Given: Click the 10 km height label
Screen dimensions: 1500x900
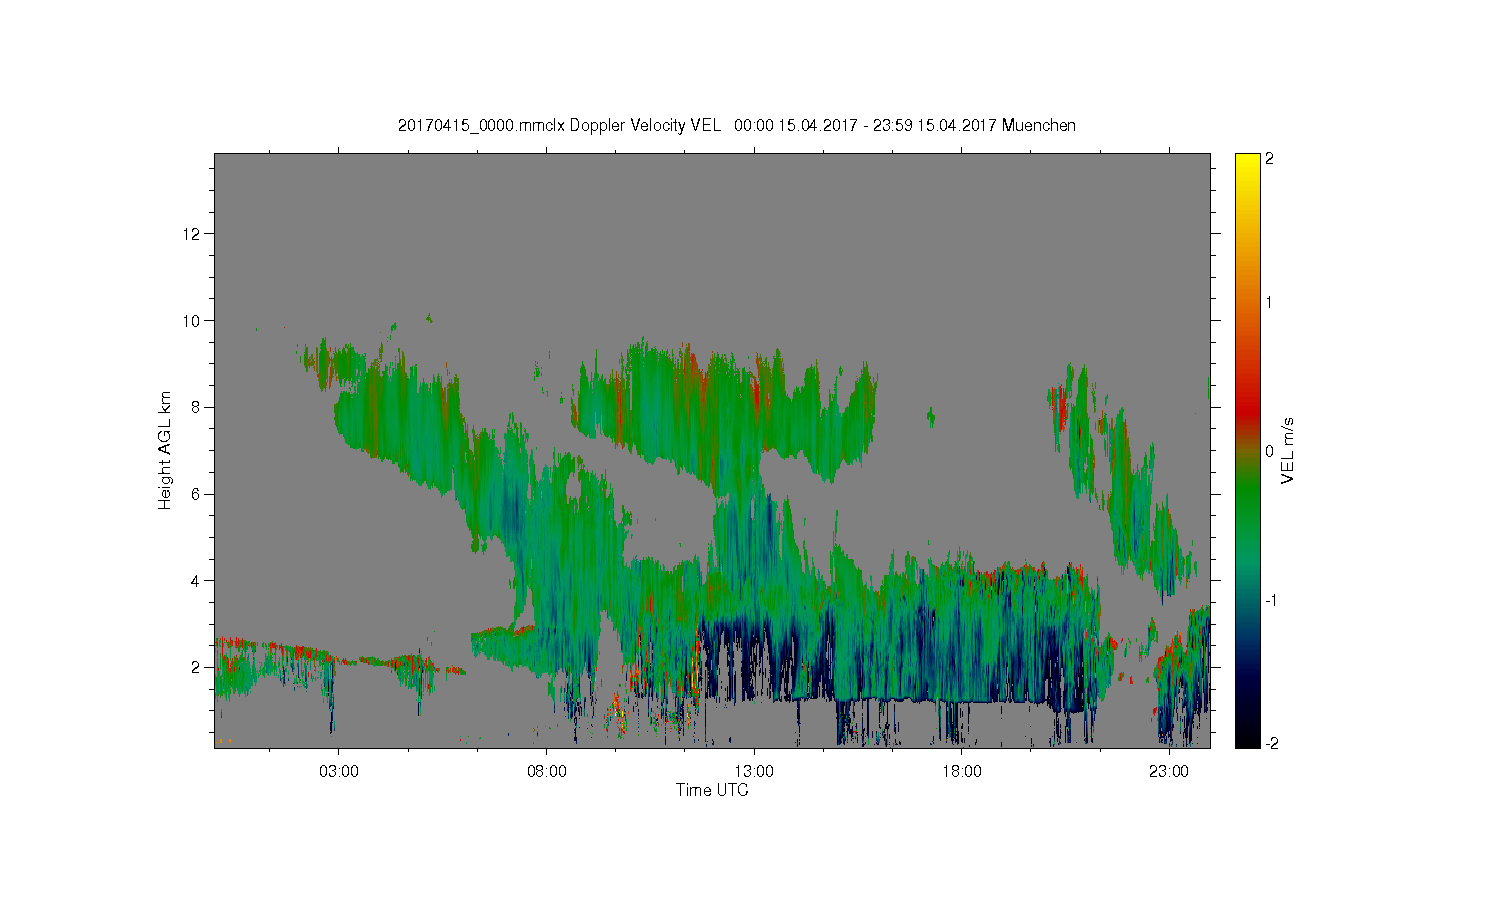Looking at the screenshot, I should click(x=193, y=321).
